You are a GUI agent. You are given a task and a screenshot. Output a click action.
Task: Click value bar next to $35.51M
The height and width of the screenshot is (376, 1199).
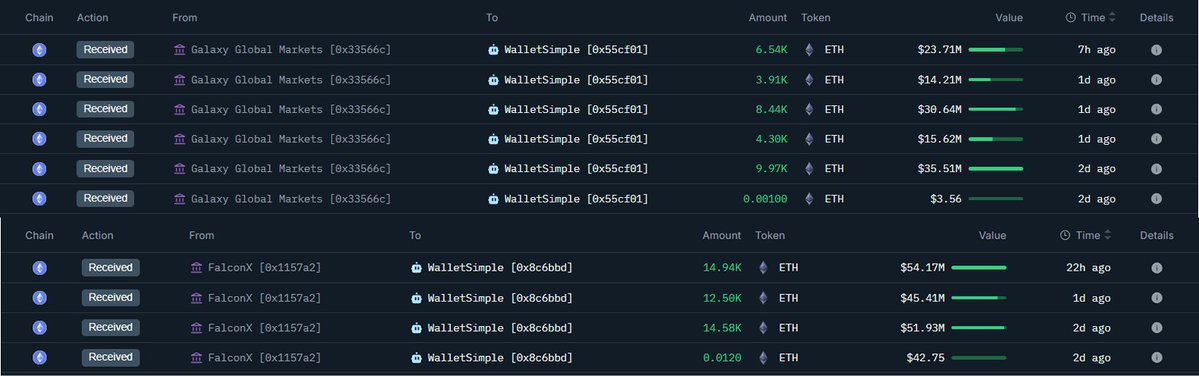(996, 168)
